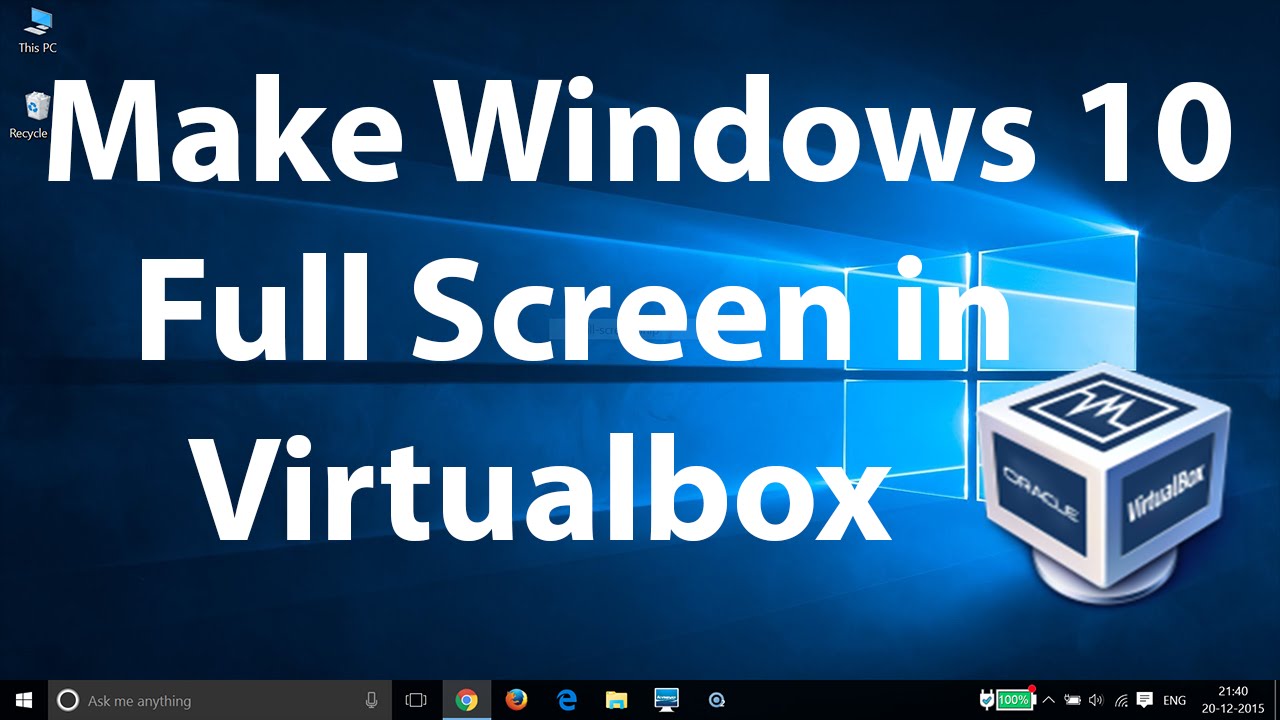Open the Action Center notifications
Screen dimensions: 1280x720
click(1145, 700)
